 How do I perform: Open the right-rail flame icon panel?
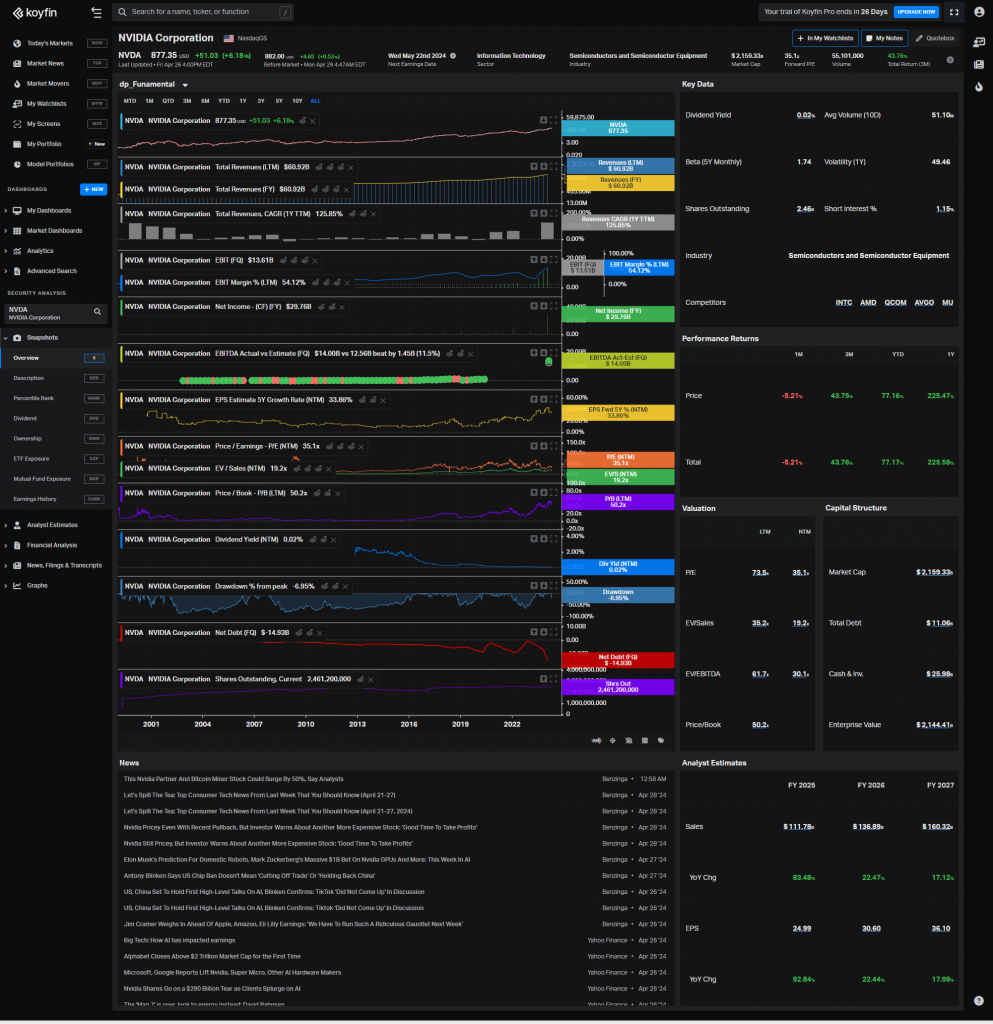tap(979, 87)
